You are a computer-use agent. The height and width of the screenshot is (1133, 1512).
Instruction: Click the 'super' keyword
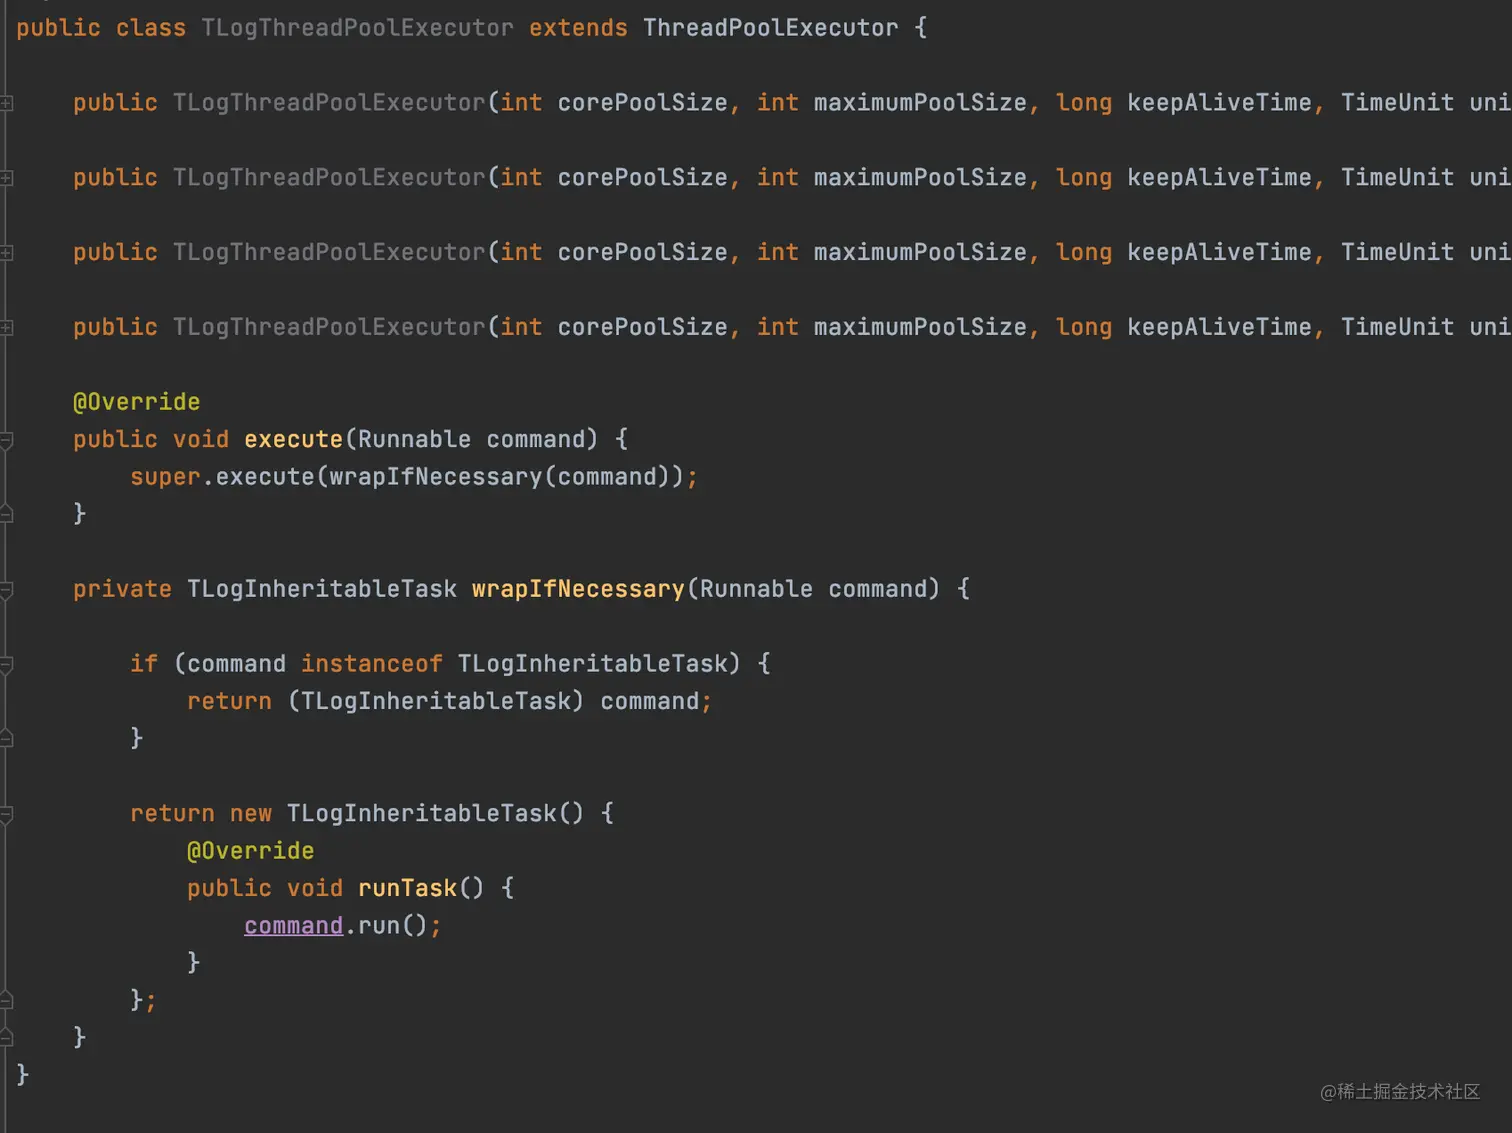[x=165, y=477]
